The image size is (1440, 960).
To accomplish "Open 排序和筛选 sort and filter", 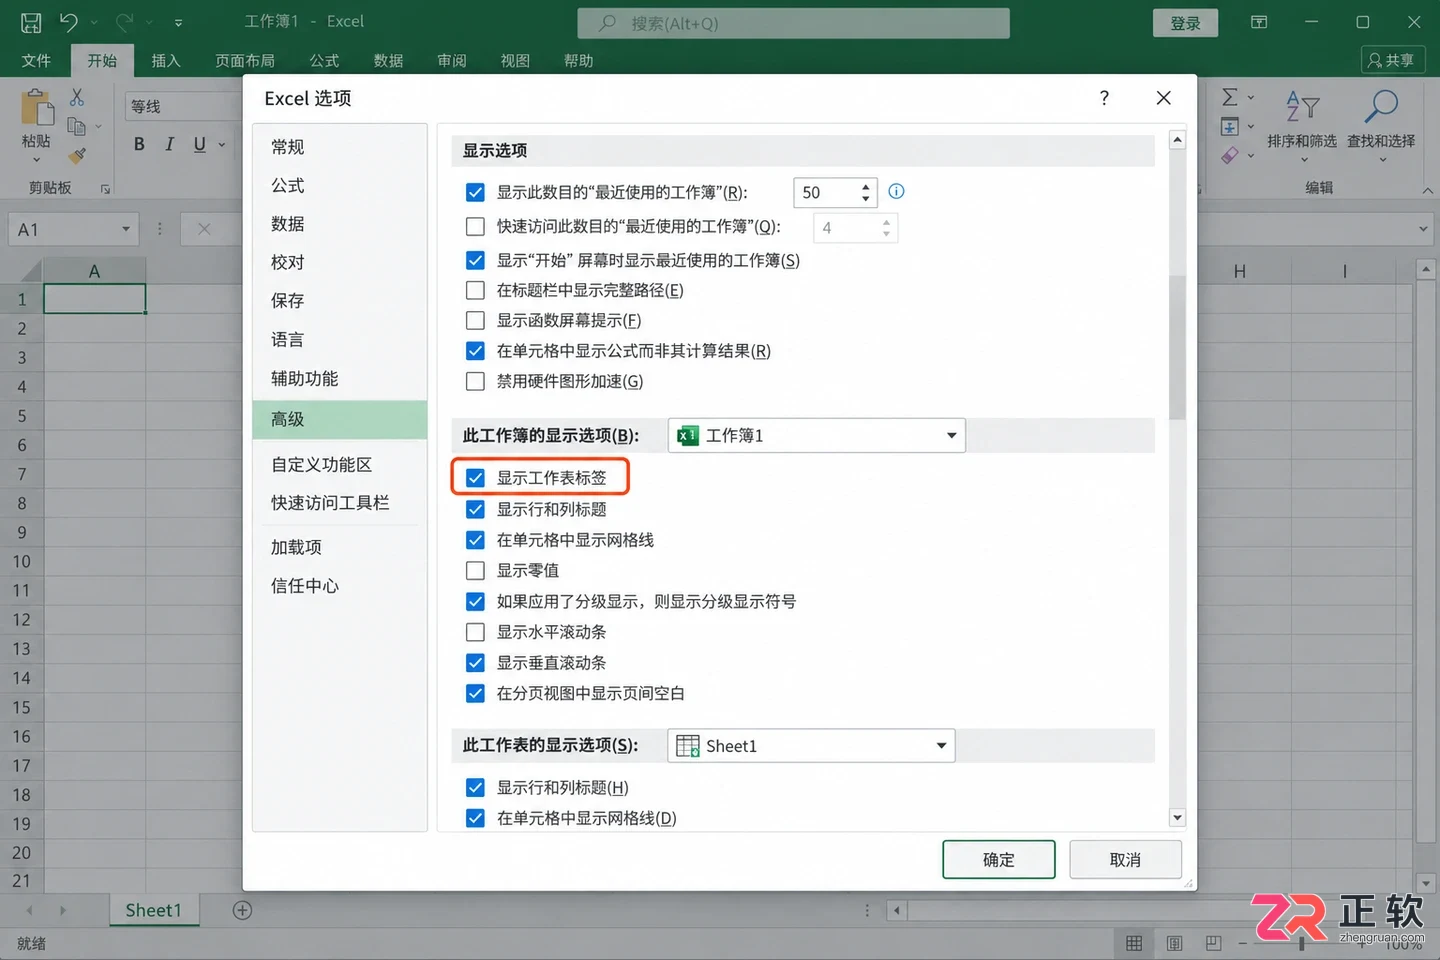I will point(1302,123).
